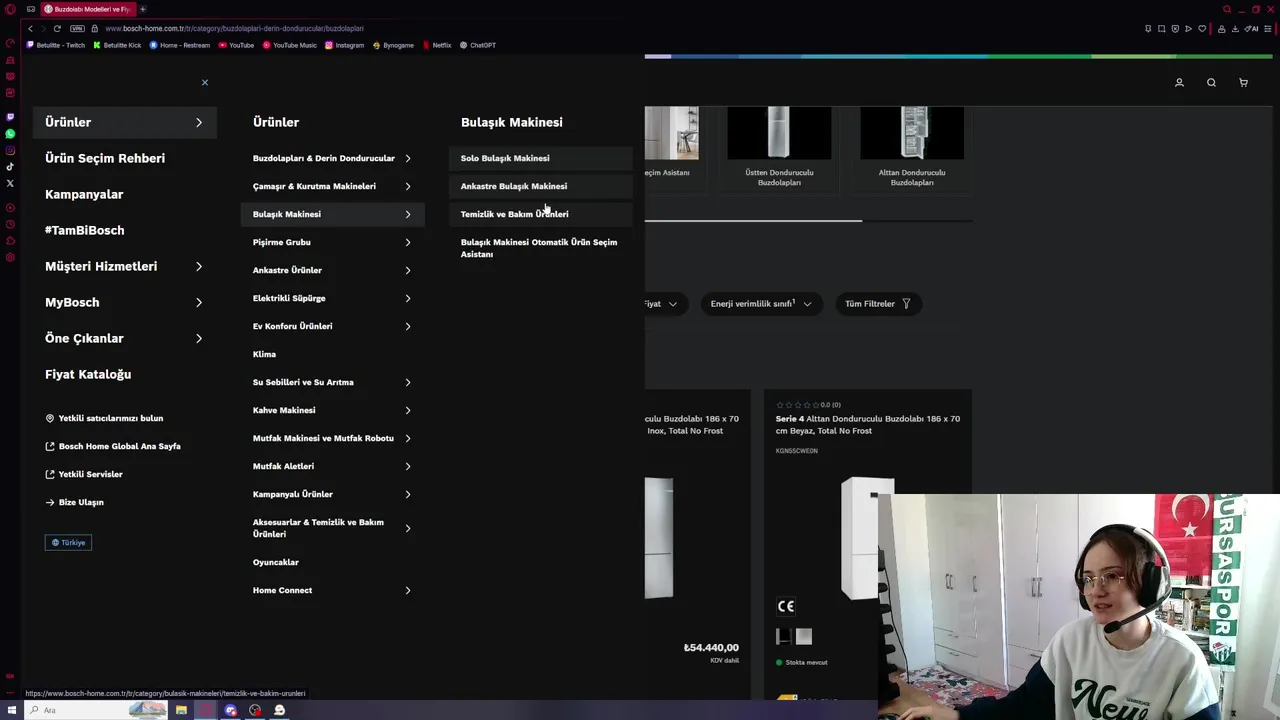Toggle the VPN badge in address bar
Screen dimensions: 1280x720
click(x=77, y=28)
